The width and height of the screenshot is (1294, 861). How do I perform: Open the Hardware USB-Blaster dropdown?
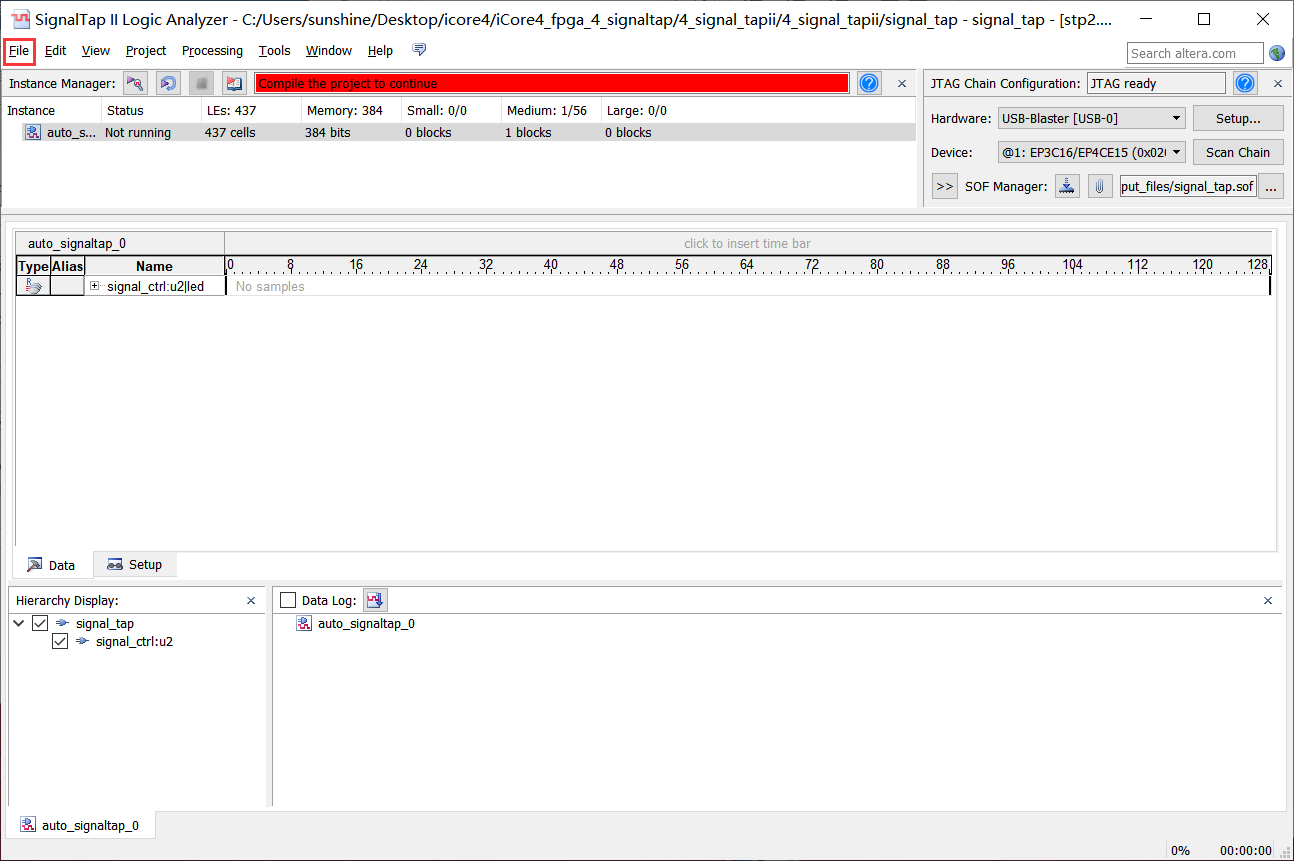pos(1091,119)
